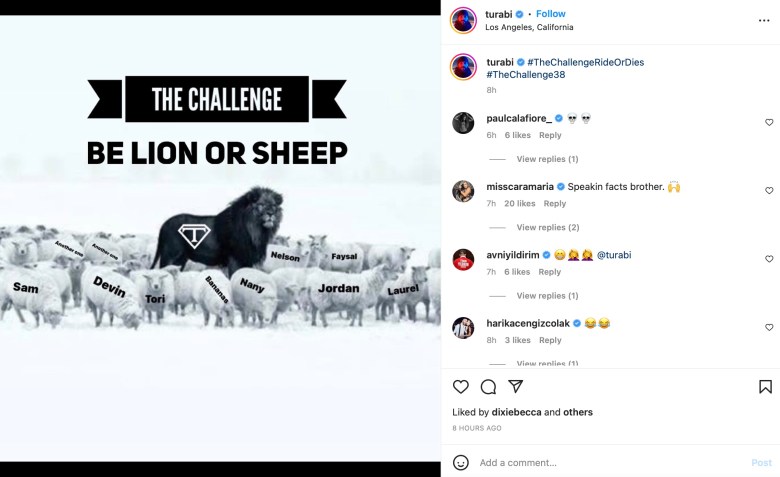Viewport: 780px width, 477px height.
Task: Save post with the bookmark icon
Action: pos(765,386)
